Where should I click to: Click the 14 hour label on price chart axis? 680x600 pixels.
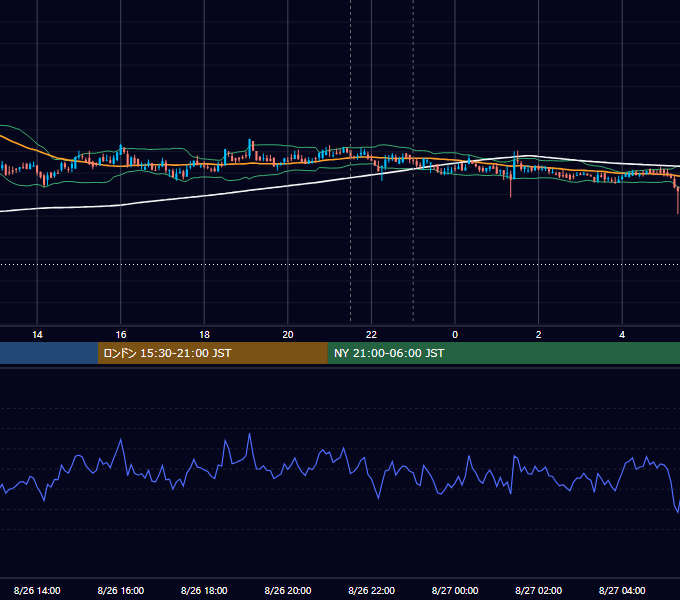37,335
